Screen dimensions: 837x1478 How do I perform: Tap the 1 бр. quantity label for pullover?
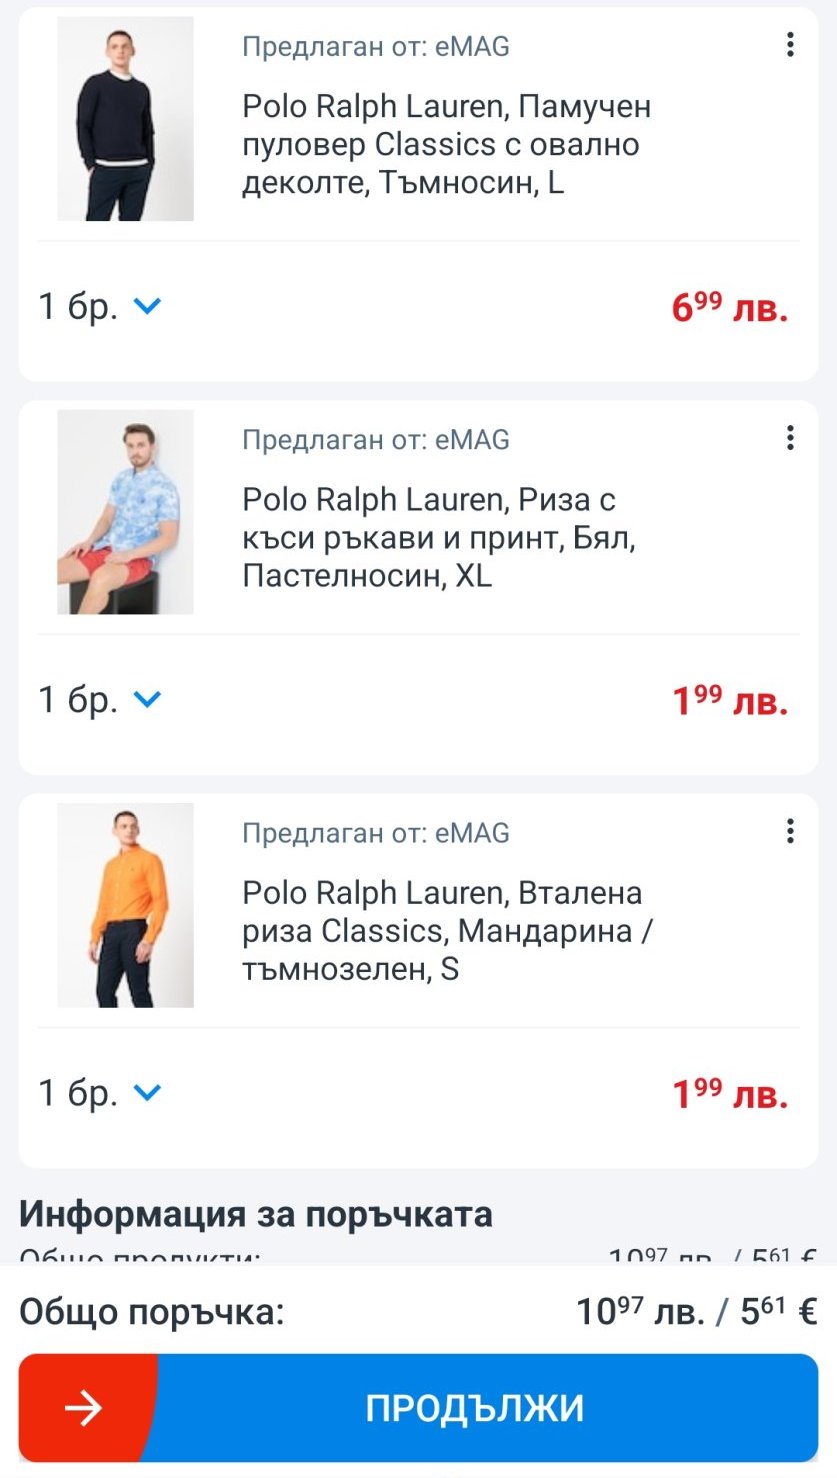click(78, 306)
